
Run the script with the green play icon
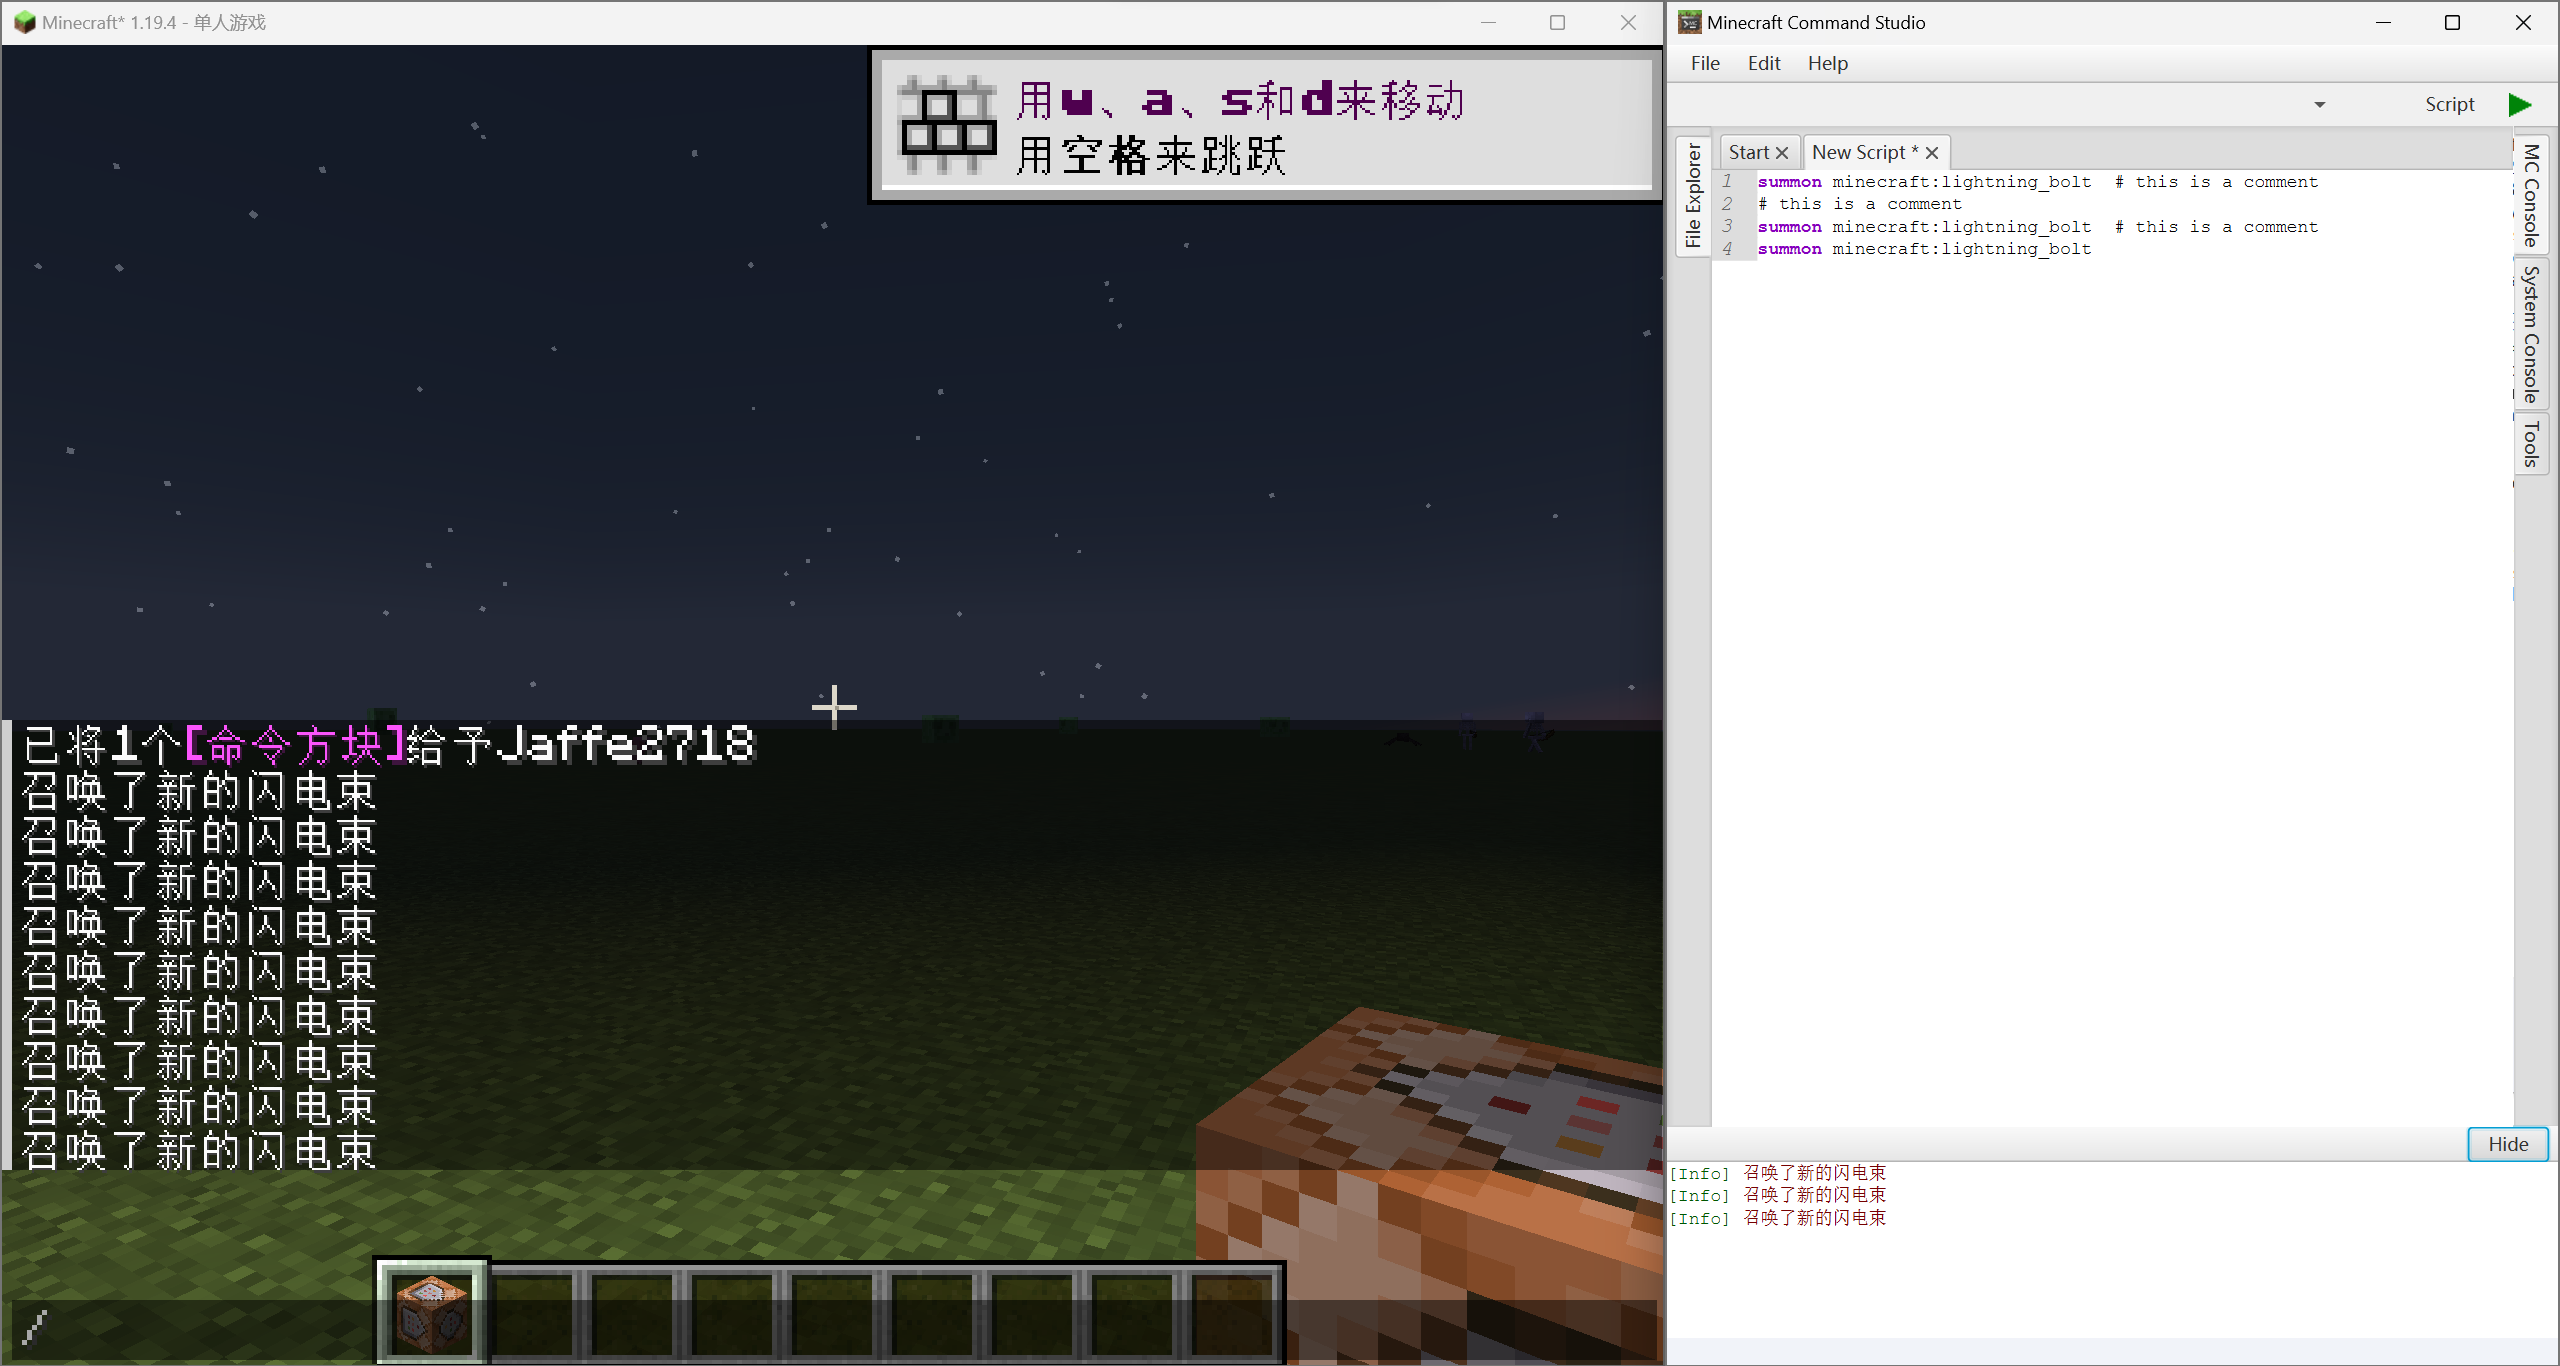[x=2519, y=105]
